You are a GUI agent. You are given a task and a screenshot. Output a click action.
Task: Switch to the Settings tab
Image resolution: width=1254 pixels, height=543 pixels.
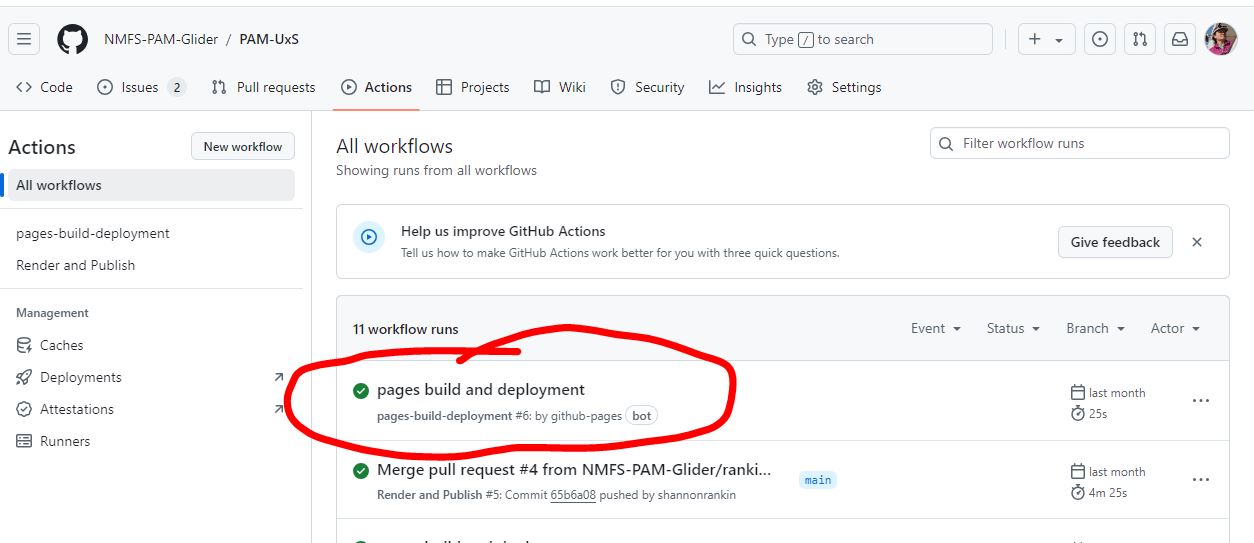pyautogui.click(x=844, y=87)
